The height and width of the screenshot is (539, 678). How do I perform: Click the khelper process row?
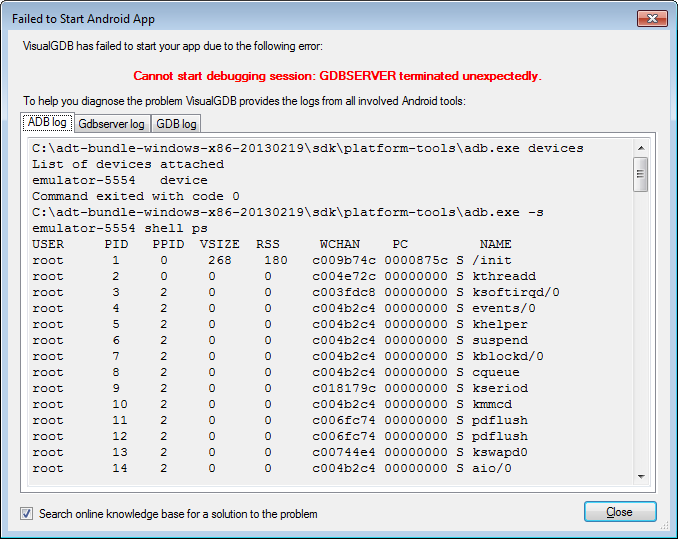(280, 324)
